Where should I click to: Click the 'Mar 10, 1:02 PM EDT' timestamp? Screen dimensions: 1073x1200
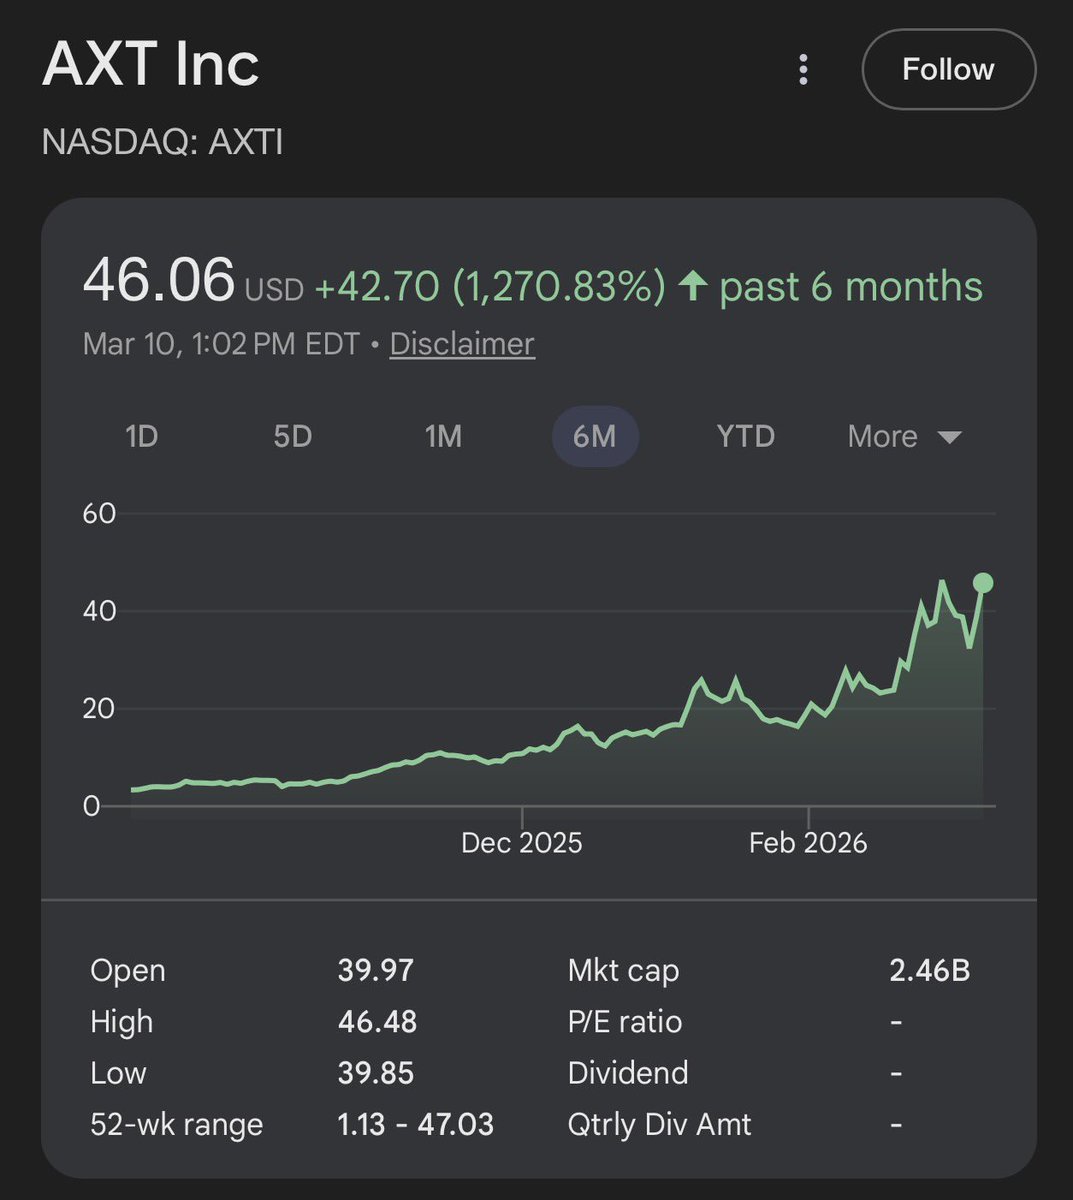click(x=221, y=343)
